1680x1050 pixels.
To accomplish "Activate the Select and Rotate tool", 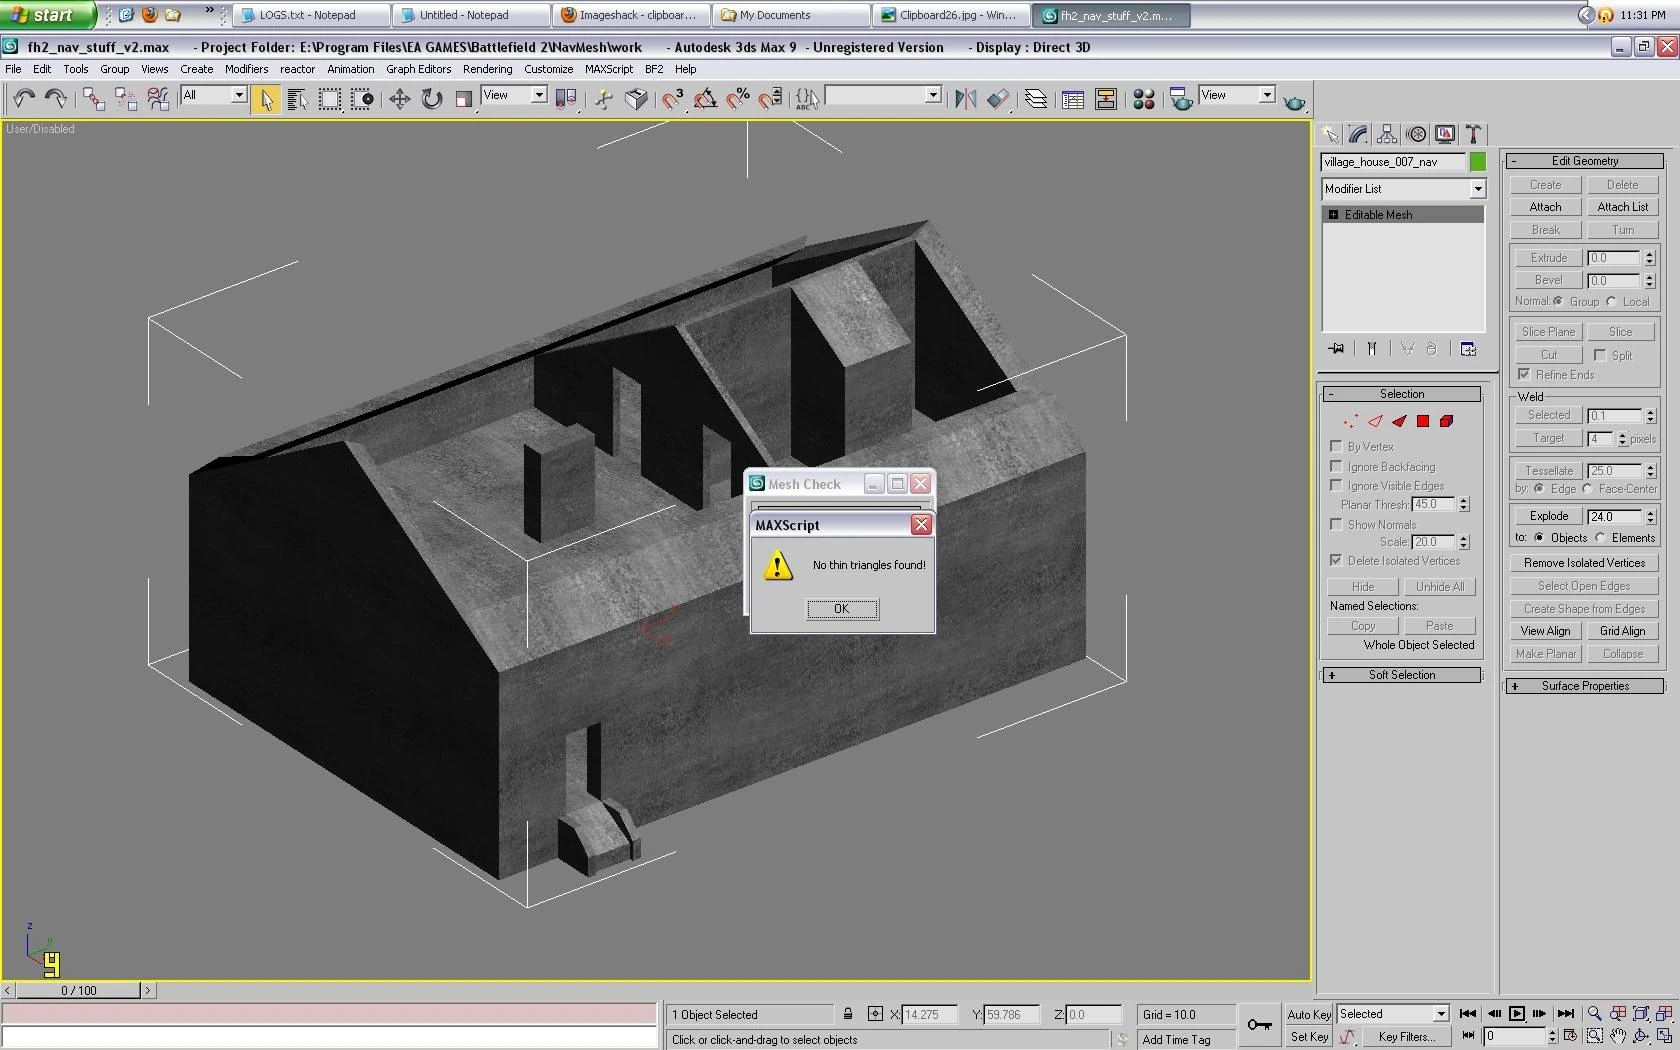I will click(x=431, y=98).
